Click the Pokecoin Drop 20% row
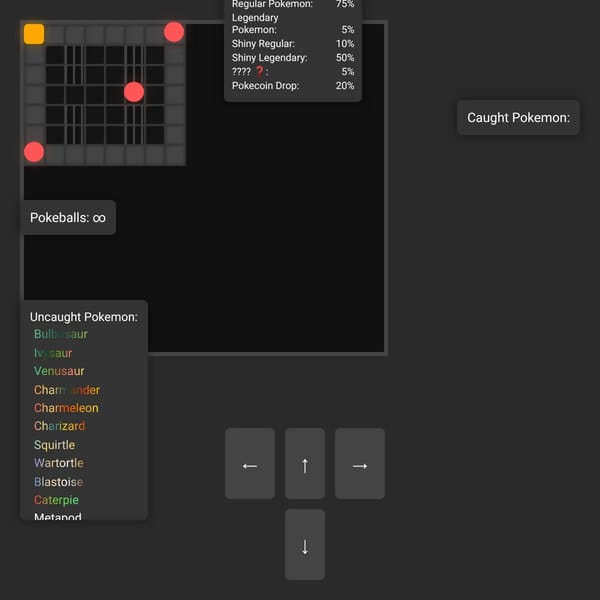 (293, 86)
